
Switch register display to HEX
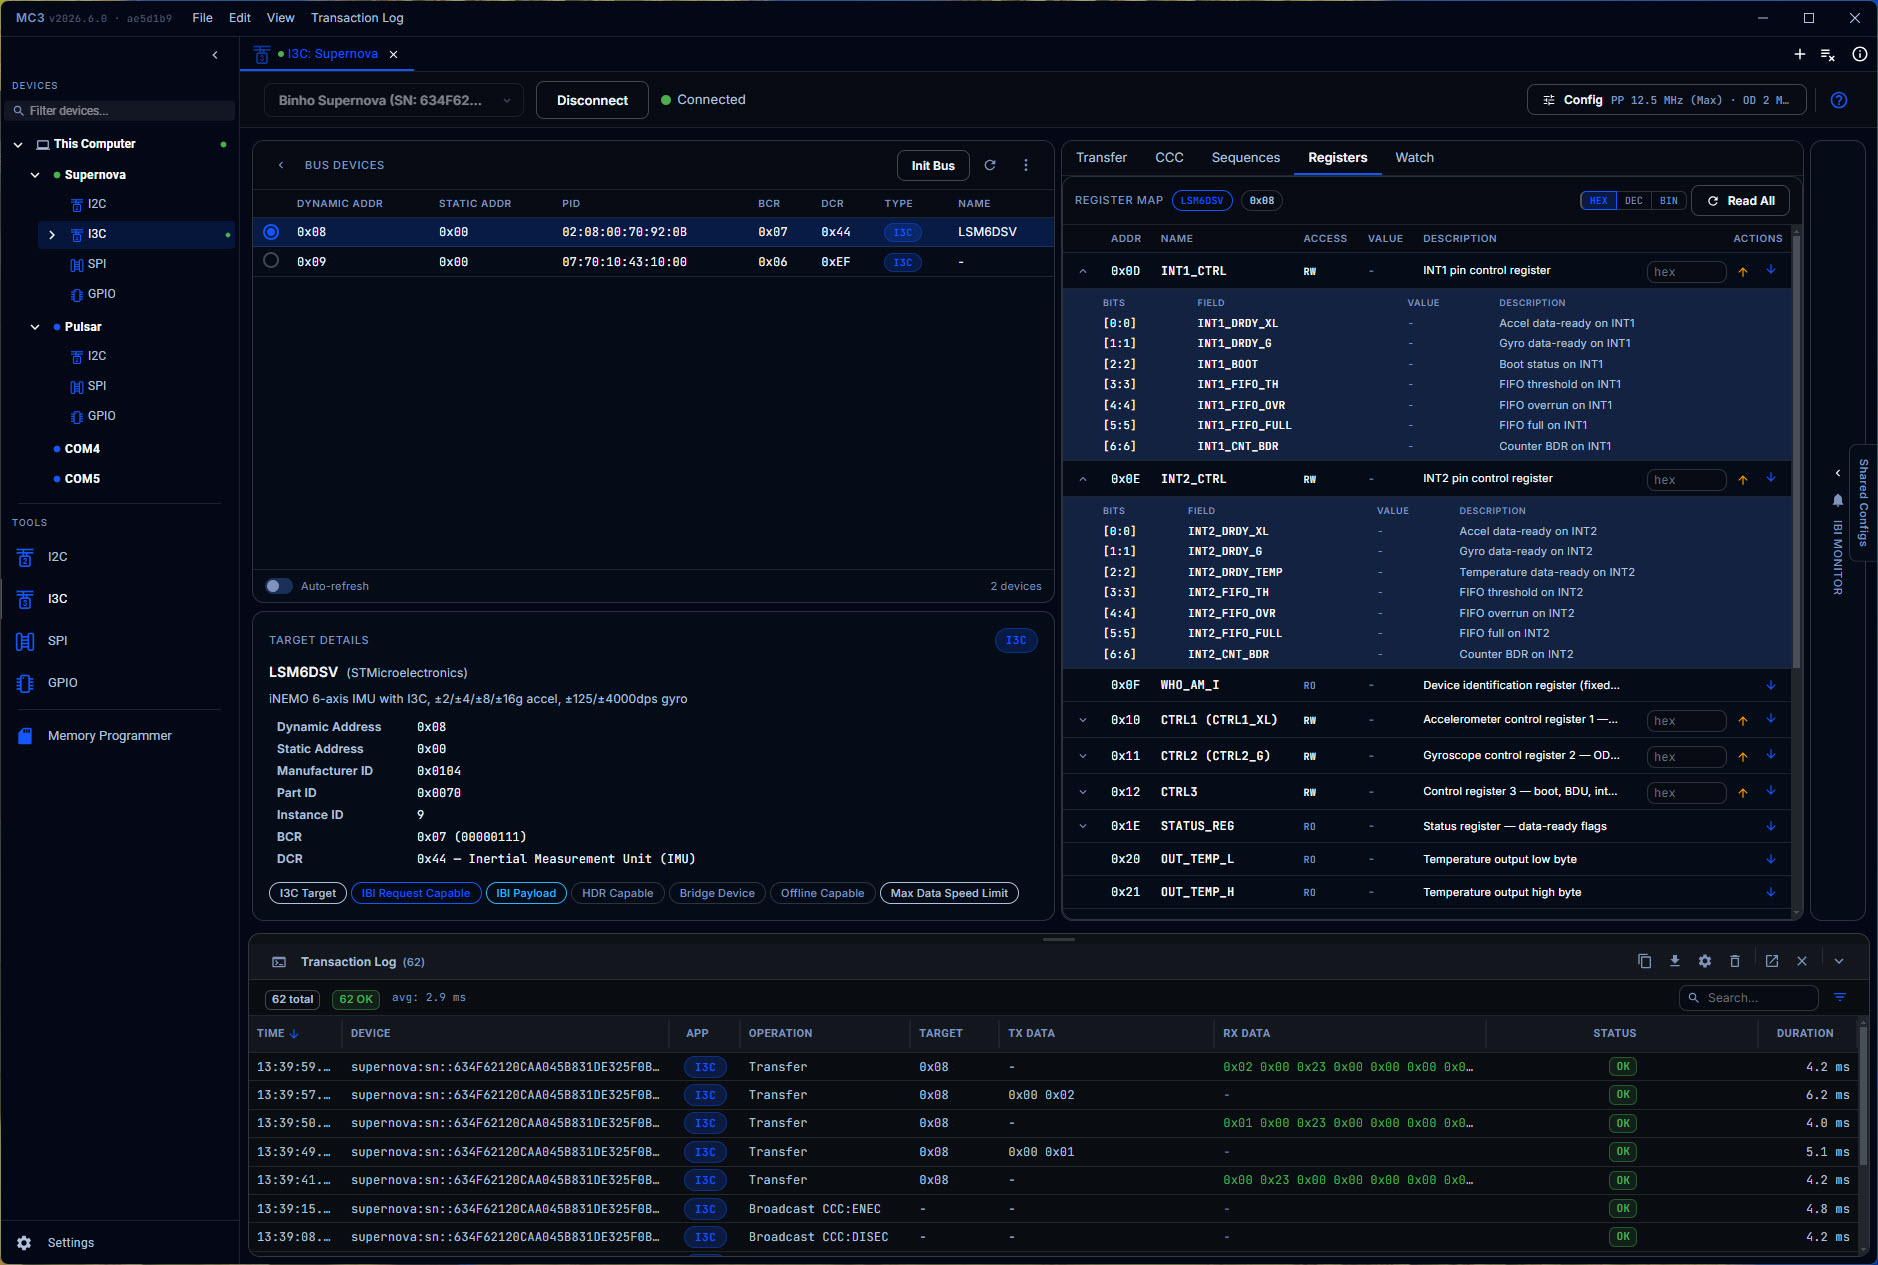tap(1599, 201)
